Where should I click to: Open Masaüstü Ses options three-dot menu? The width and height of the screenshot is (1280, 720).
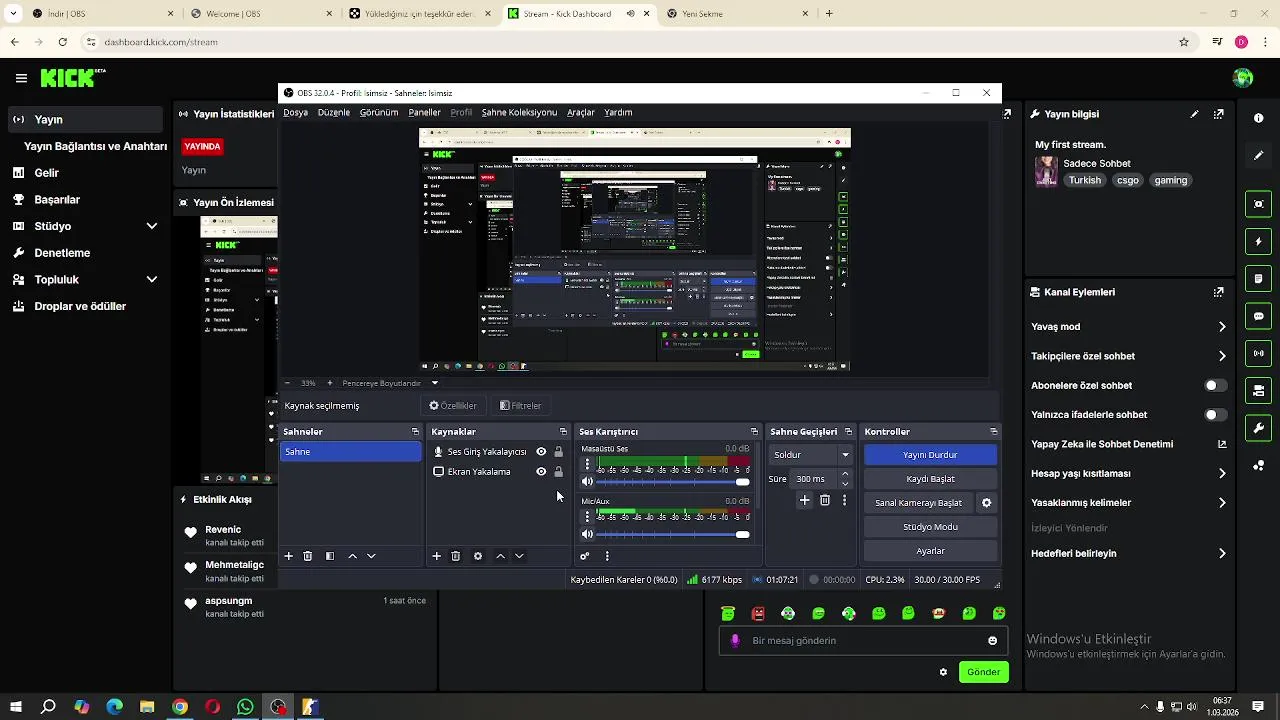587,464
